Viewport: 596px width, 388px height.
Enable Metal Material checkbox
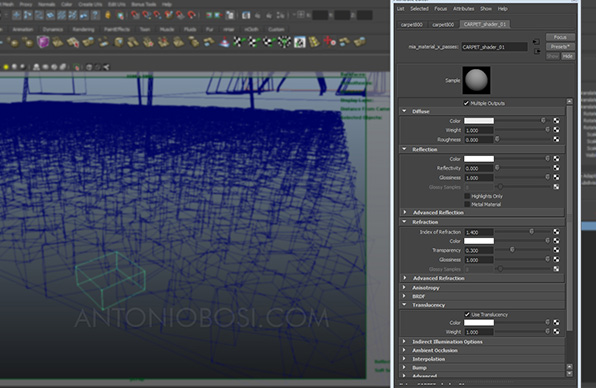point(467,204)
